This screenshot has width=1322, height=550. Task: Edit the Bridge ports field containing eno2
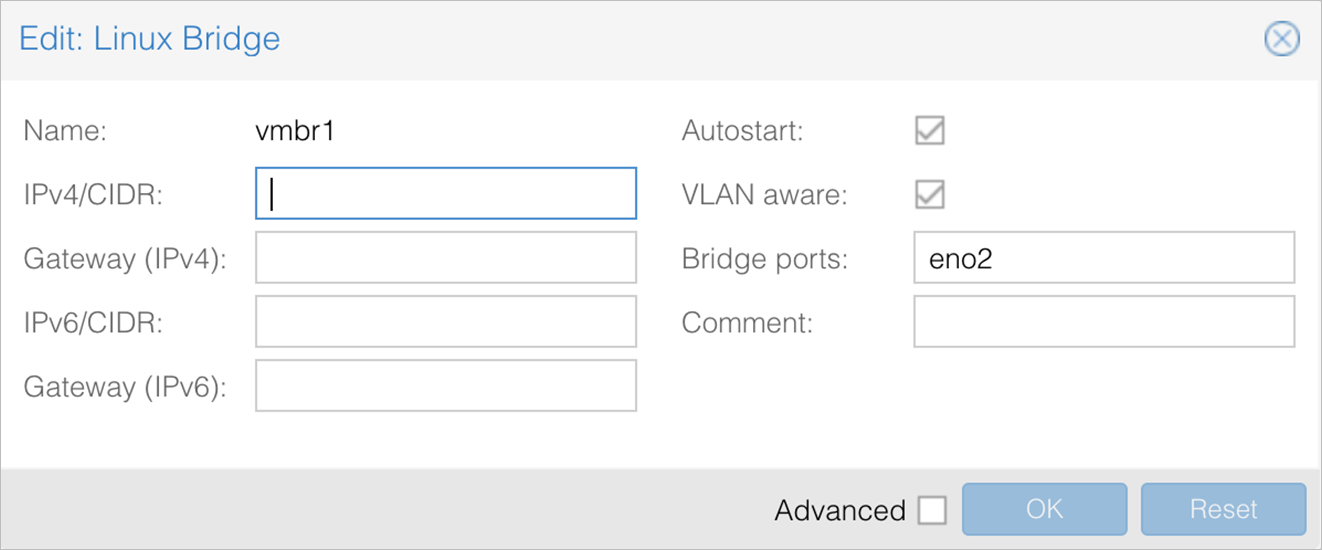[1104, 258]
